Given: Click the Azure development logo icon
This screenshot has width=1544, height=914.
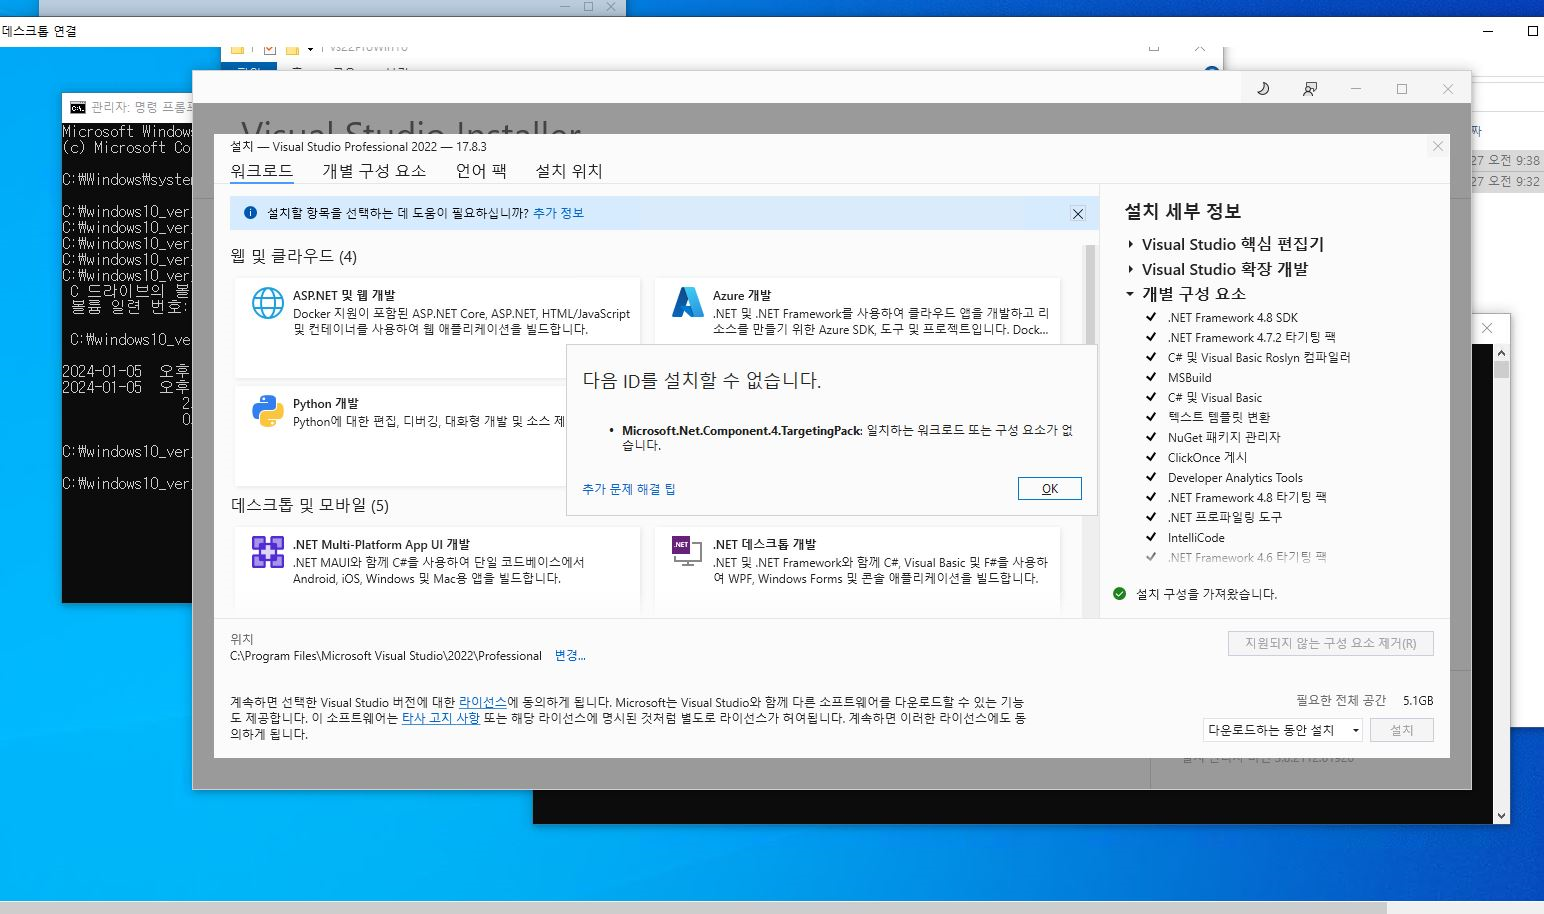Looking at the screenshot, I should (x=688, y=303).
